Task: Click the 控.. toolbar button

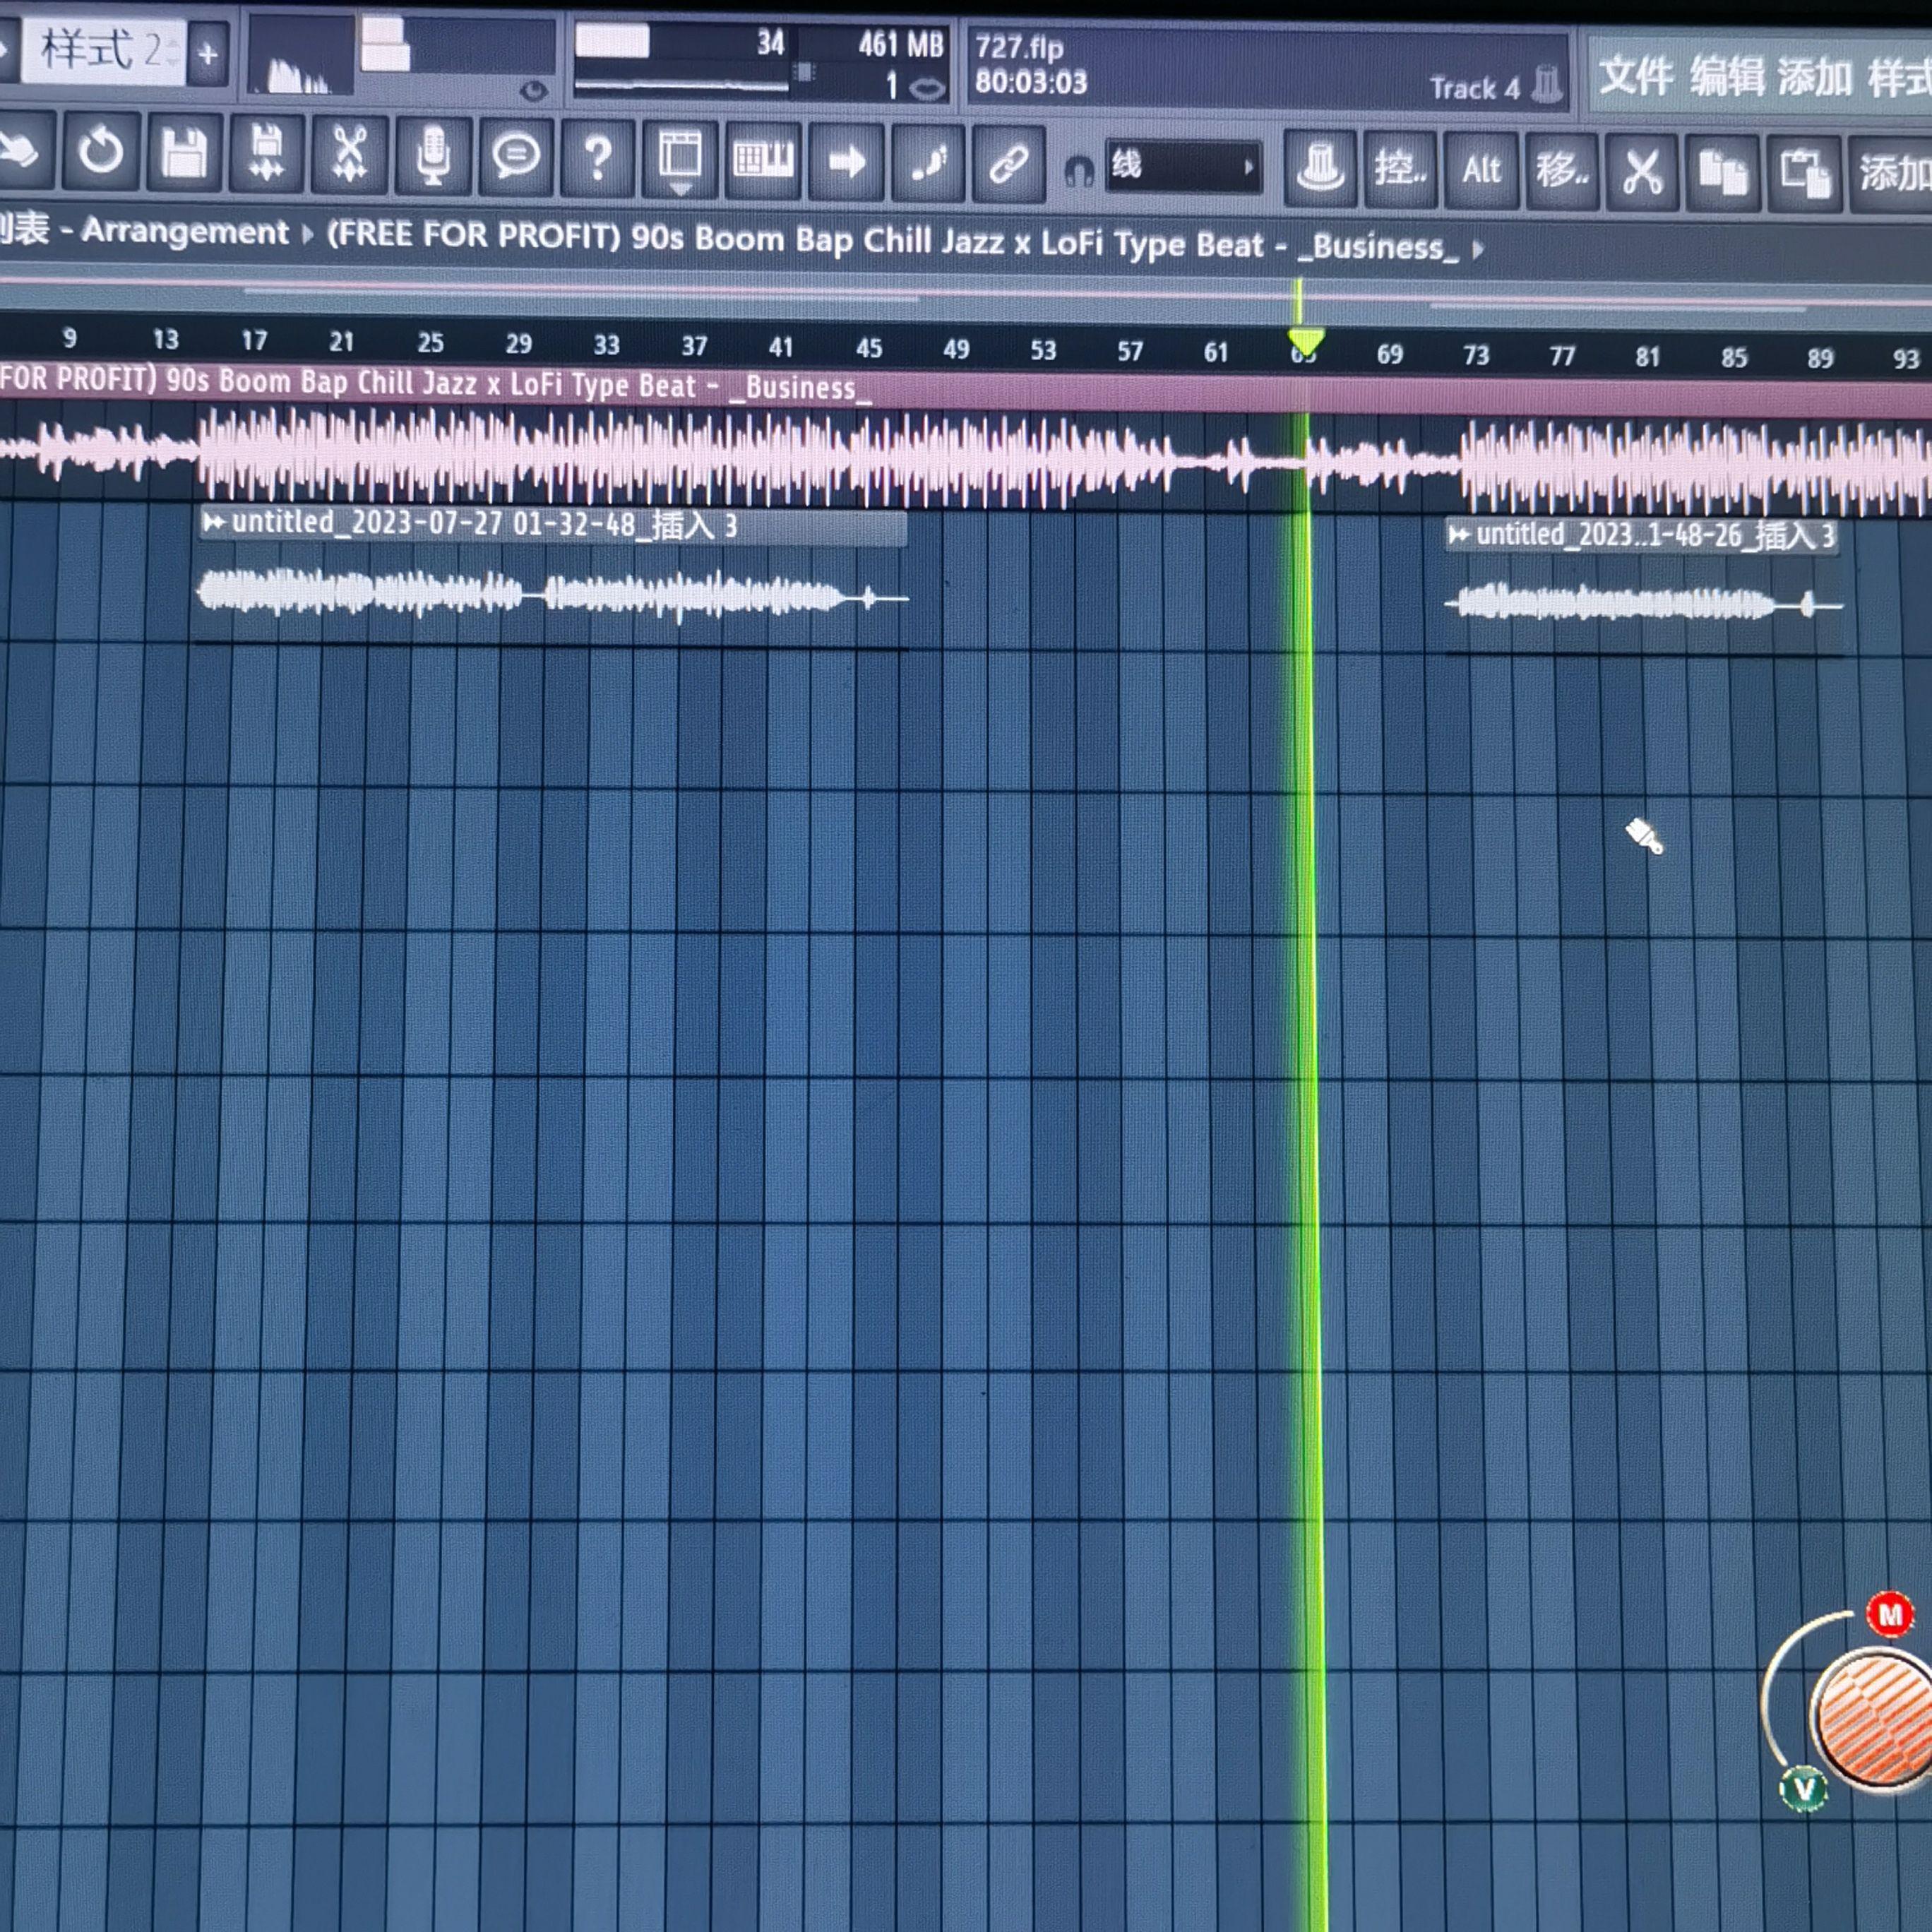Action: (x=1400, y=168)
